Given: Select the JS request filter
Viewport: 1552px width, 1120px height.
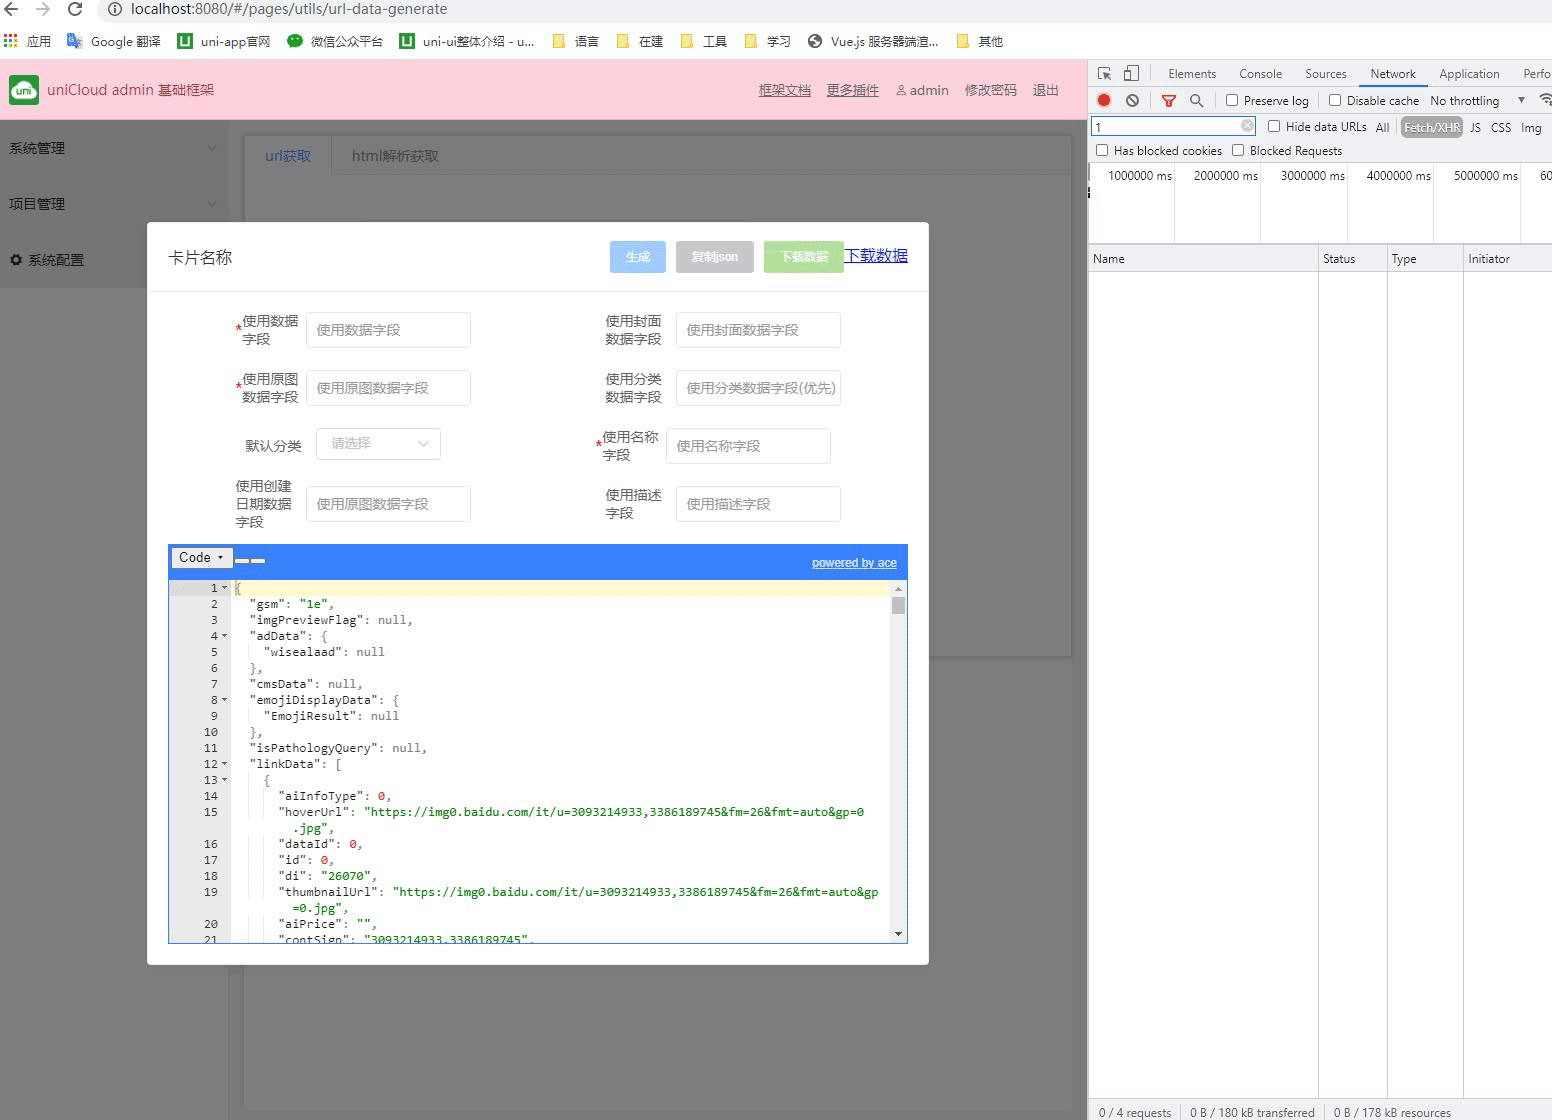Looking at the screenshot, I should click(x=1475, y=127).
